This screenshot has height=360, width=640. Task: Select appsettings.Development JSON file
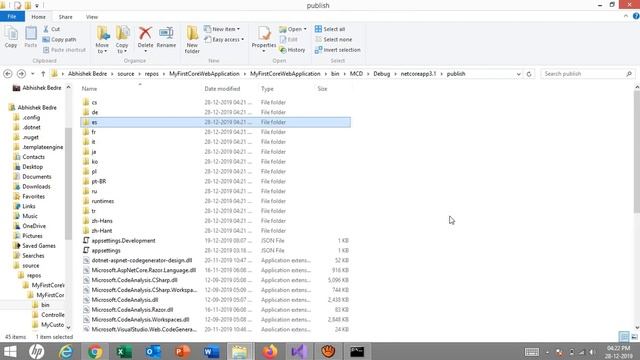[216, 241]
